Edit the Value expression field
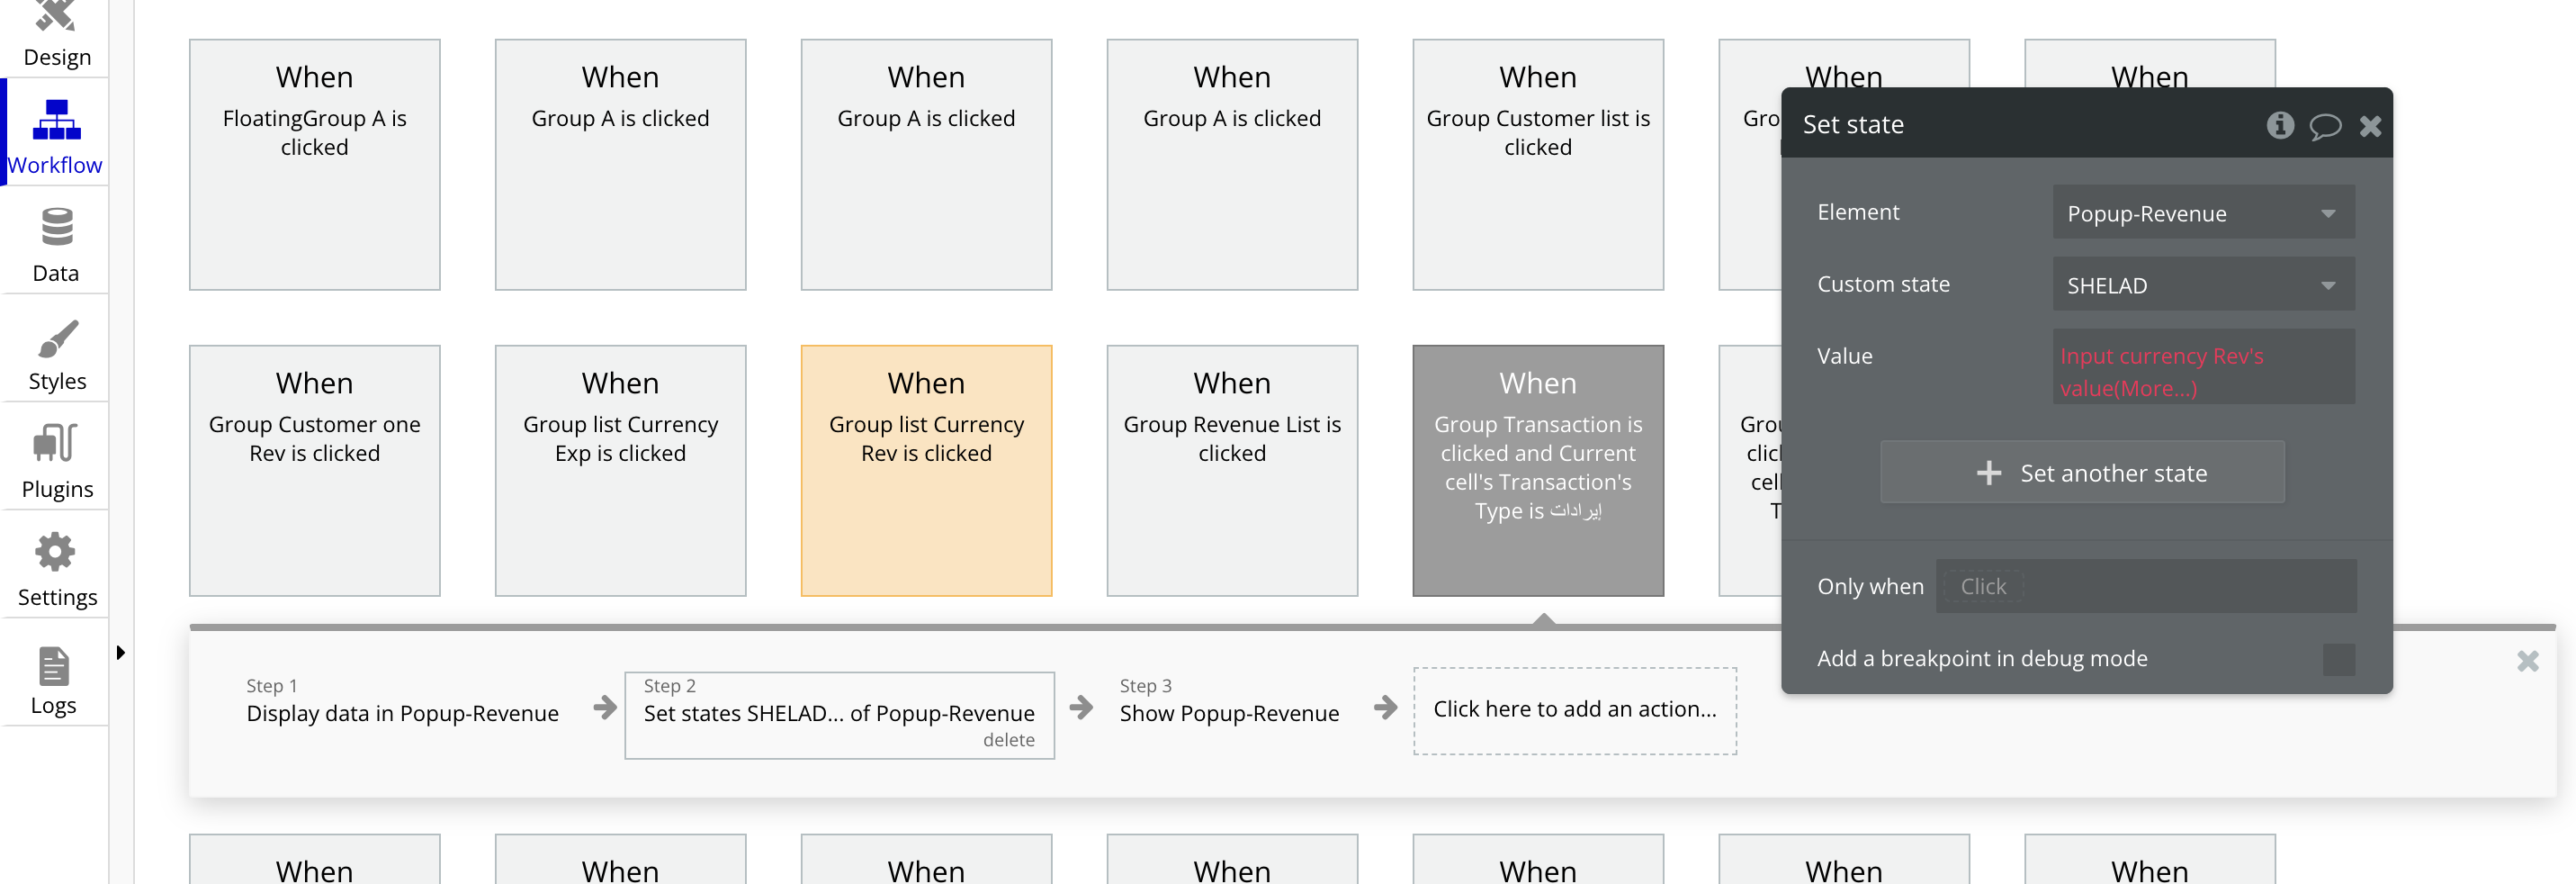2576x884 pixels. tap(2203, 371)
